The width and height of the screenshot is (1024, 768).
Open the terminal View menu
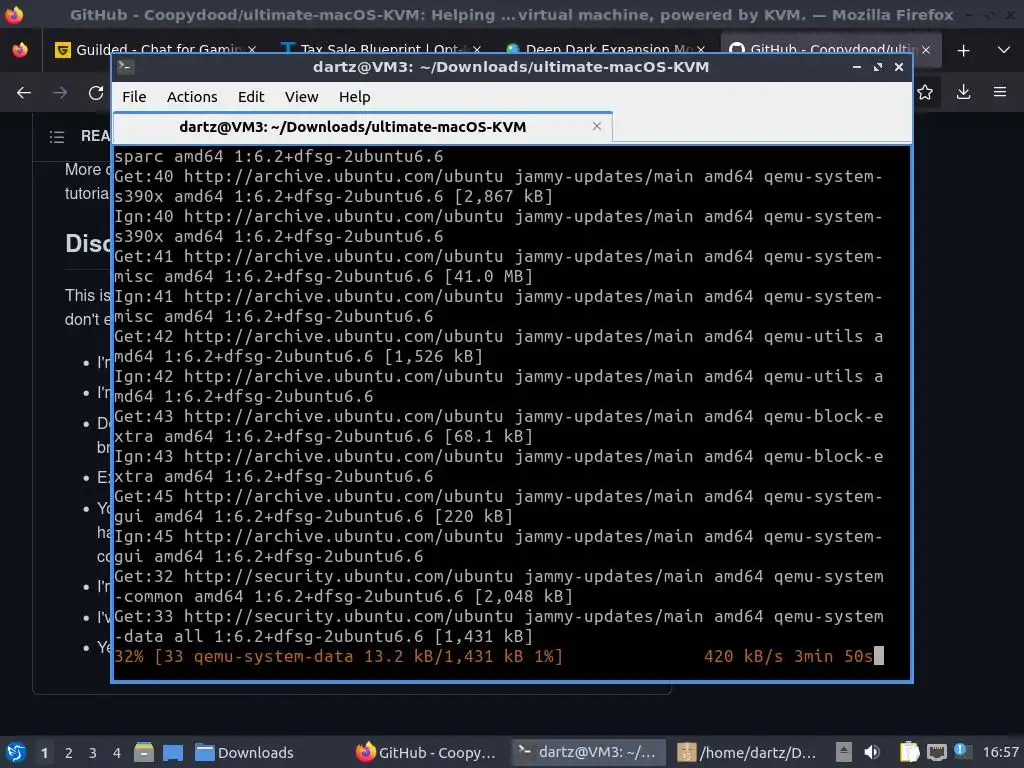301,97
